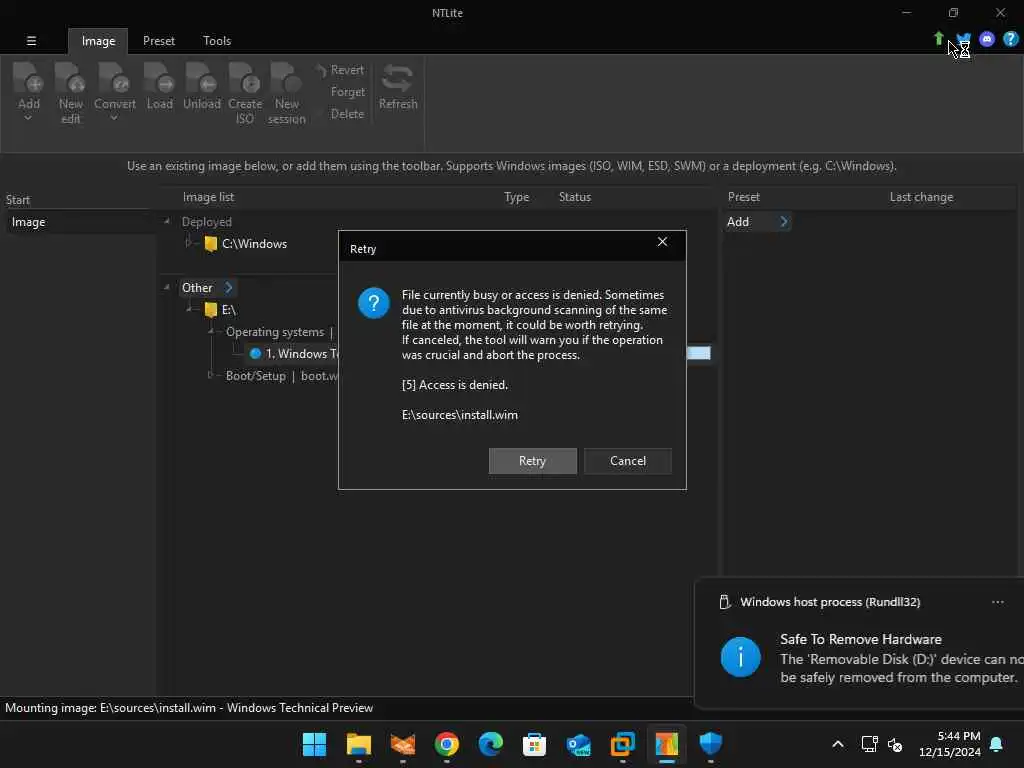Open clock and date in taskbar
The height and width of the screenshot is (768, 1024).
pyautogui.click(x=950, y=744)
